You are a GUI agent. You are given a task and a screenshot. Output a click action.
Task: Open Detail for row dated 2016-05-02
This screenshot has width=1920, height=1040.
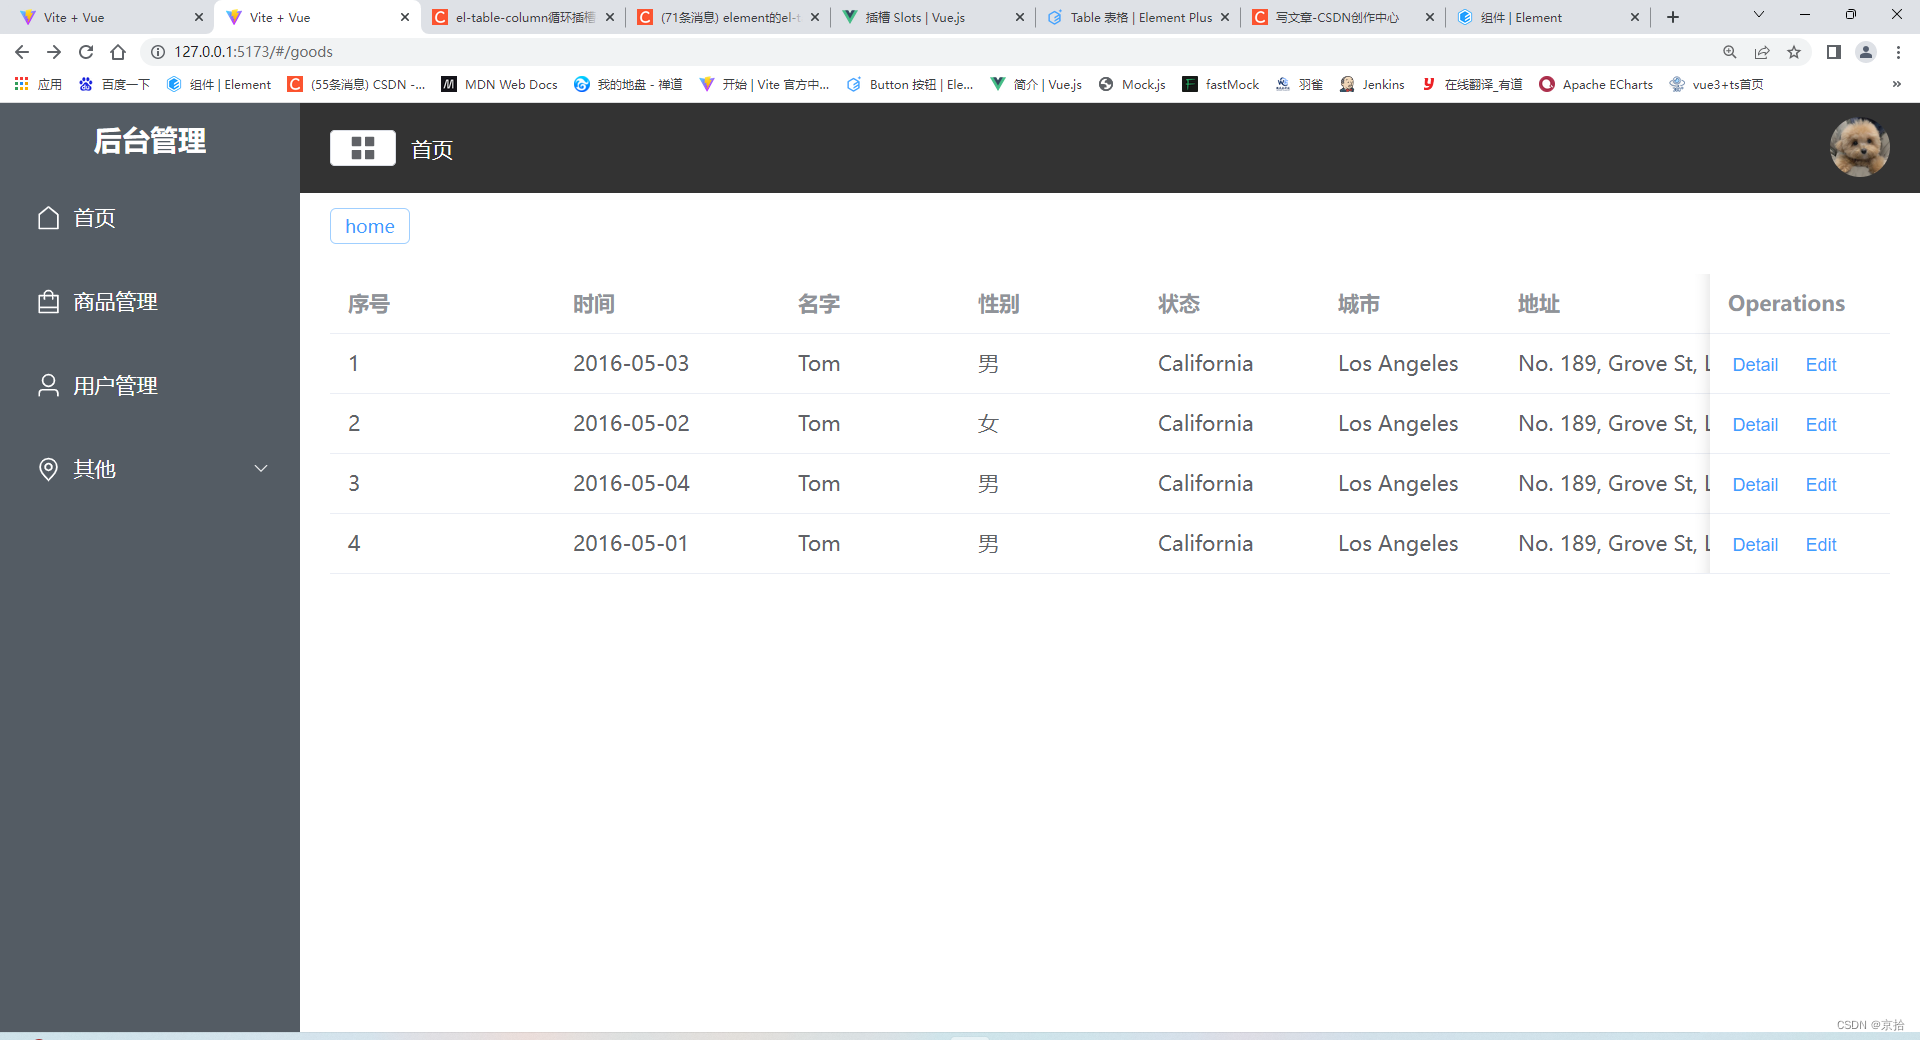(x=1755, y=425)
